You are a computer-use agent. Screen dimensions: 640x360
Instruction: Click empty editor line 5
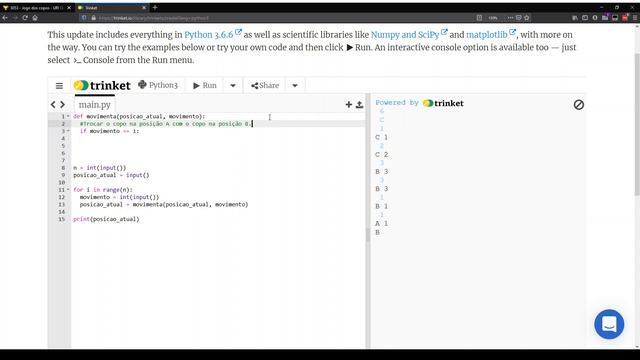click(218, 146)
